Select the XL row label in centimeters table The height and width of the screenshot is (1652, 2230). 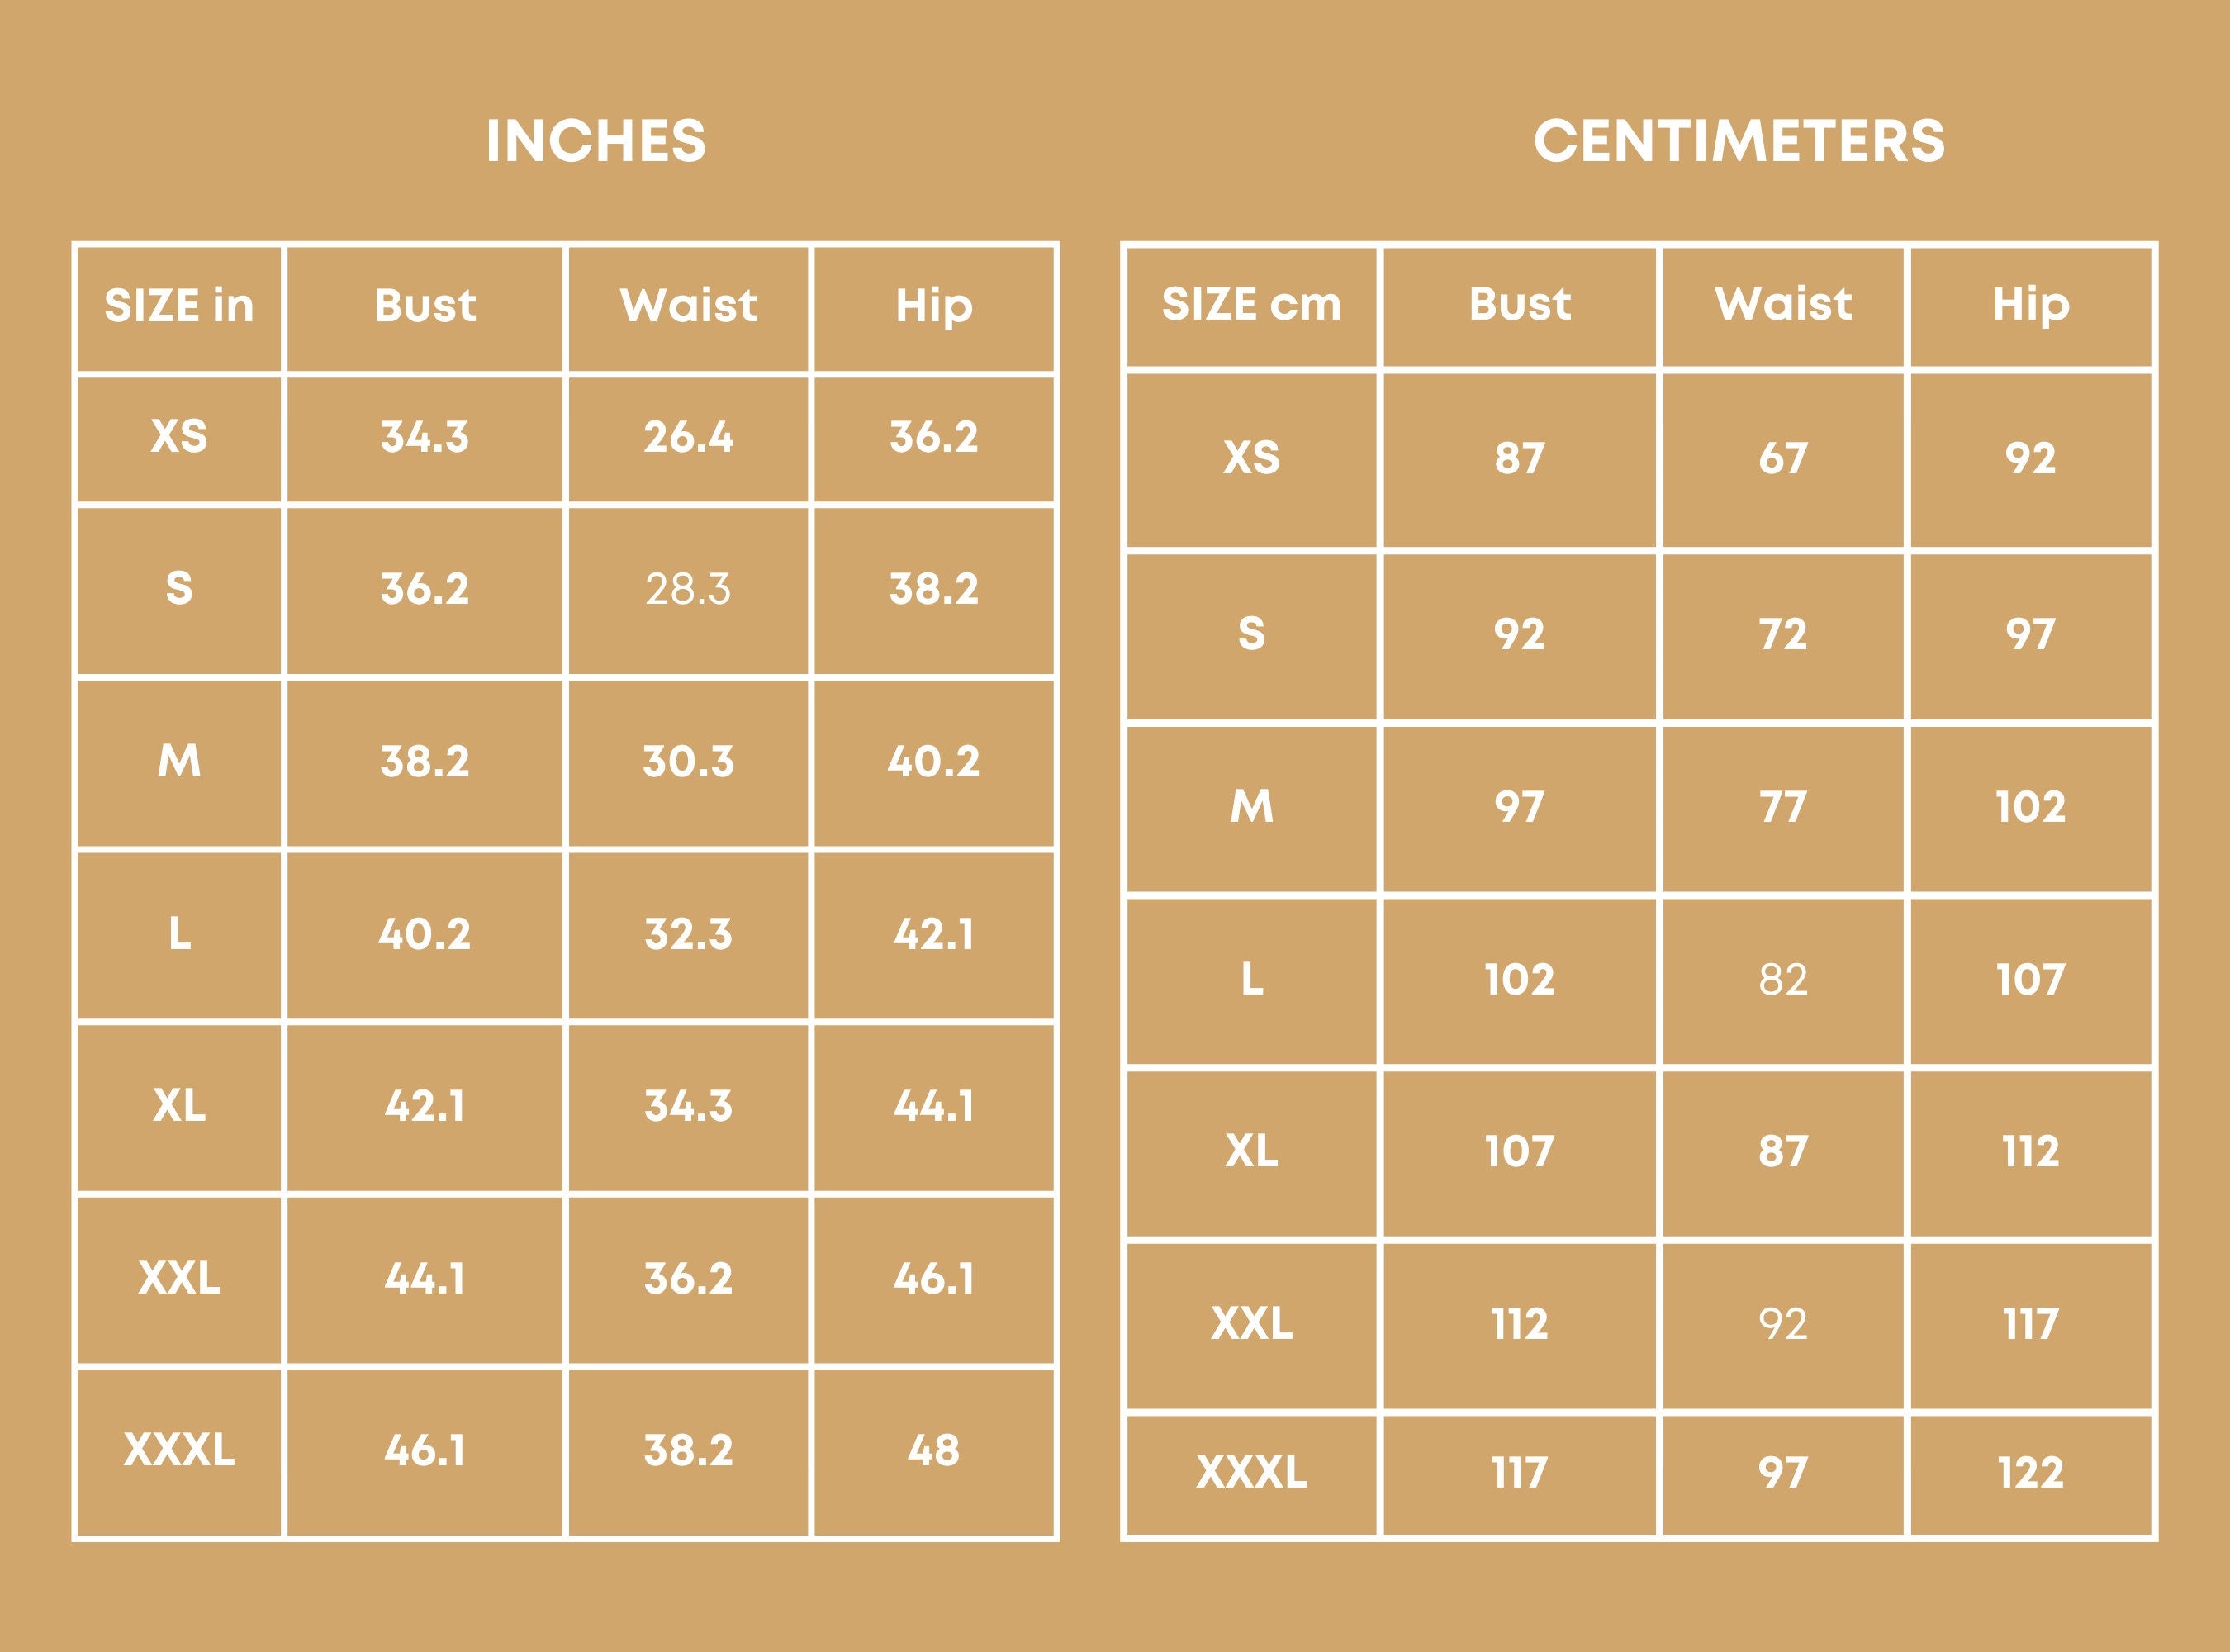tap(1251, 1152)
